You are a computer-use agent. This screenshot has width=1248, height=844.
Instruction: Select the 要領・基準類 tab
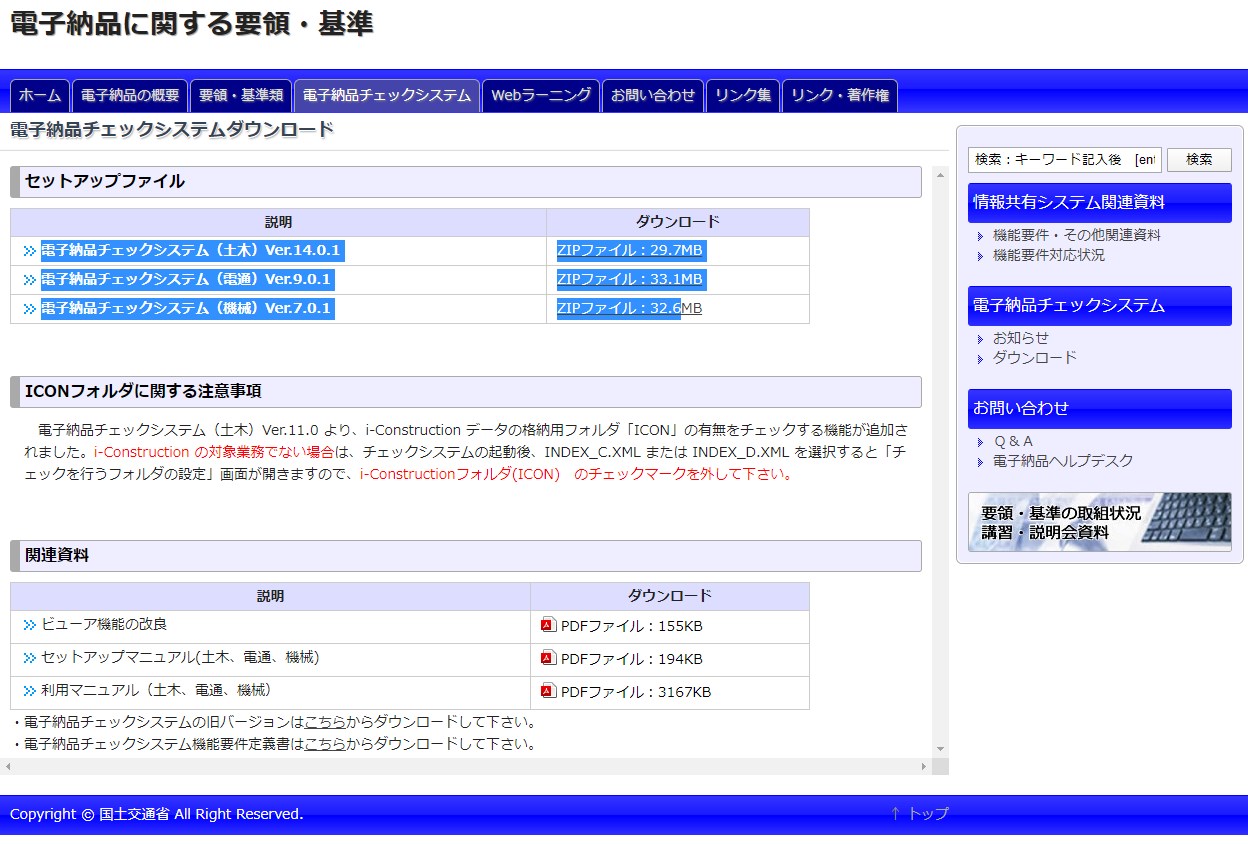coord(241,96)
